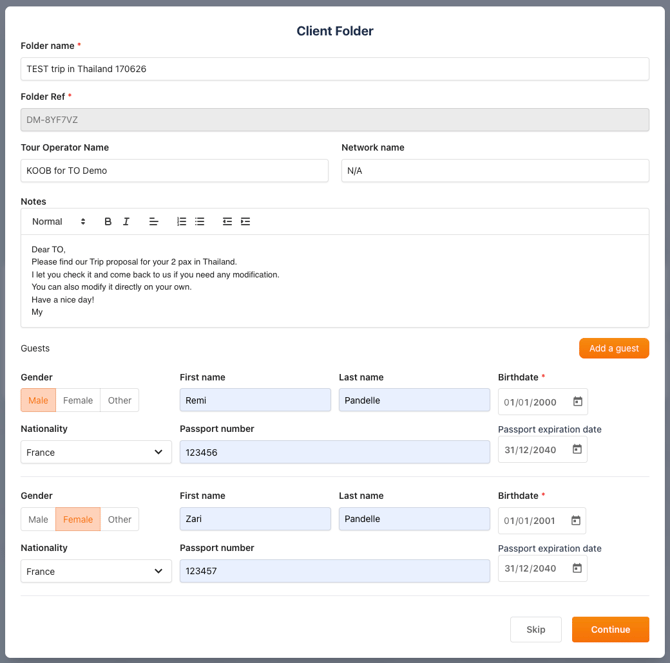Edit passport number 123457 field
This screenshot has width=670, height=663.
(x=335, y=571)
